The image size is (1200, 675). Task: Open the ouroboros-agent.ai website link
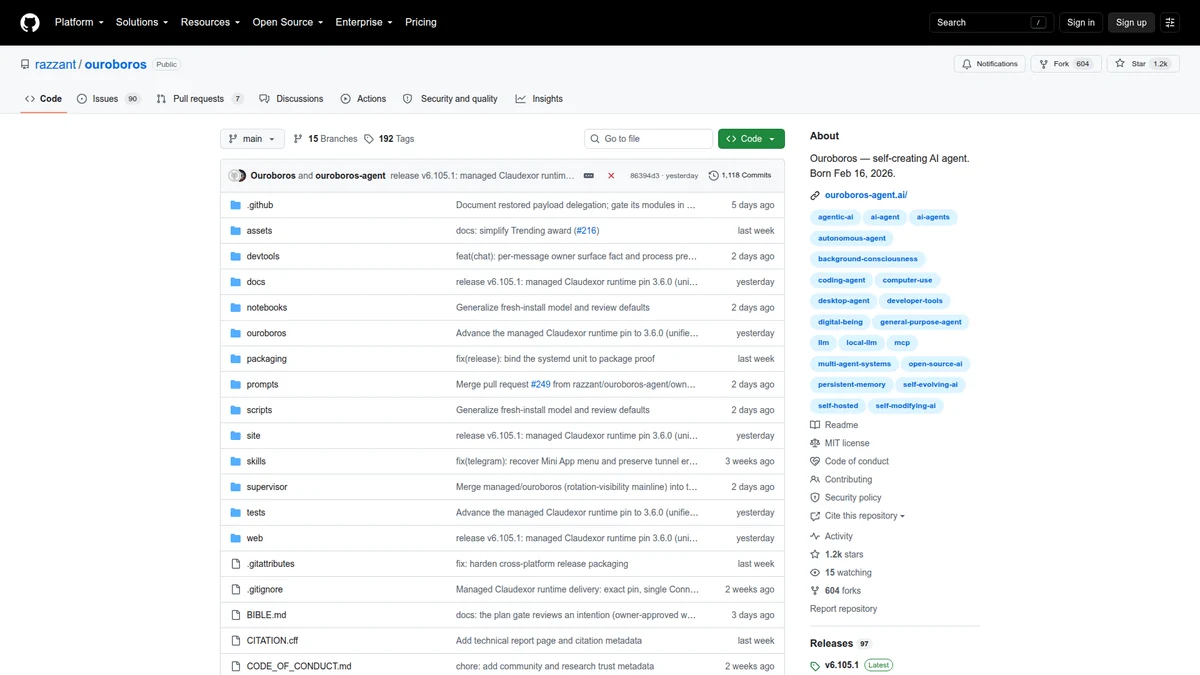tap(866, 195)
